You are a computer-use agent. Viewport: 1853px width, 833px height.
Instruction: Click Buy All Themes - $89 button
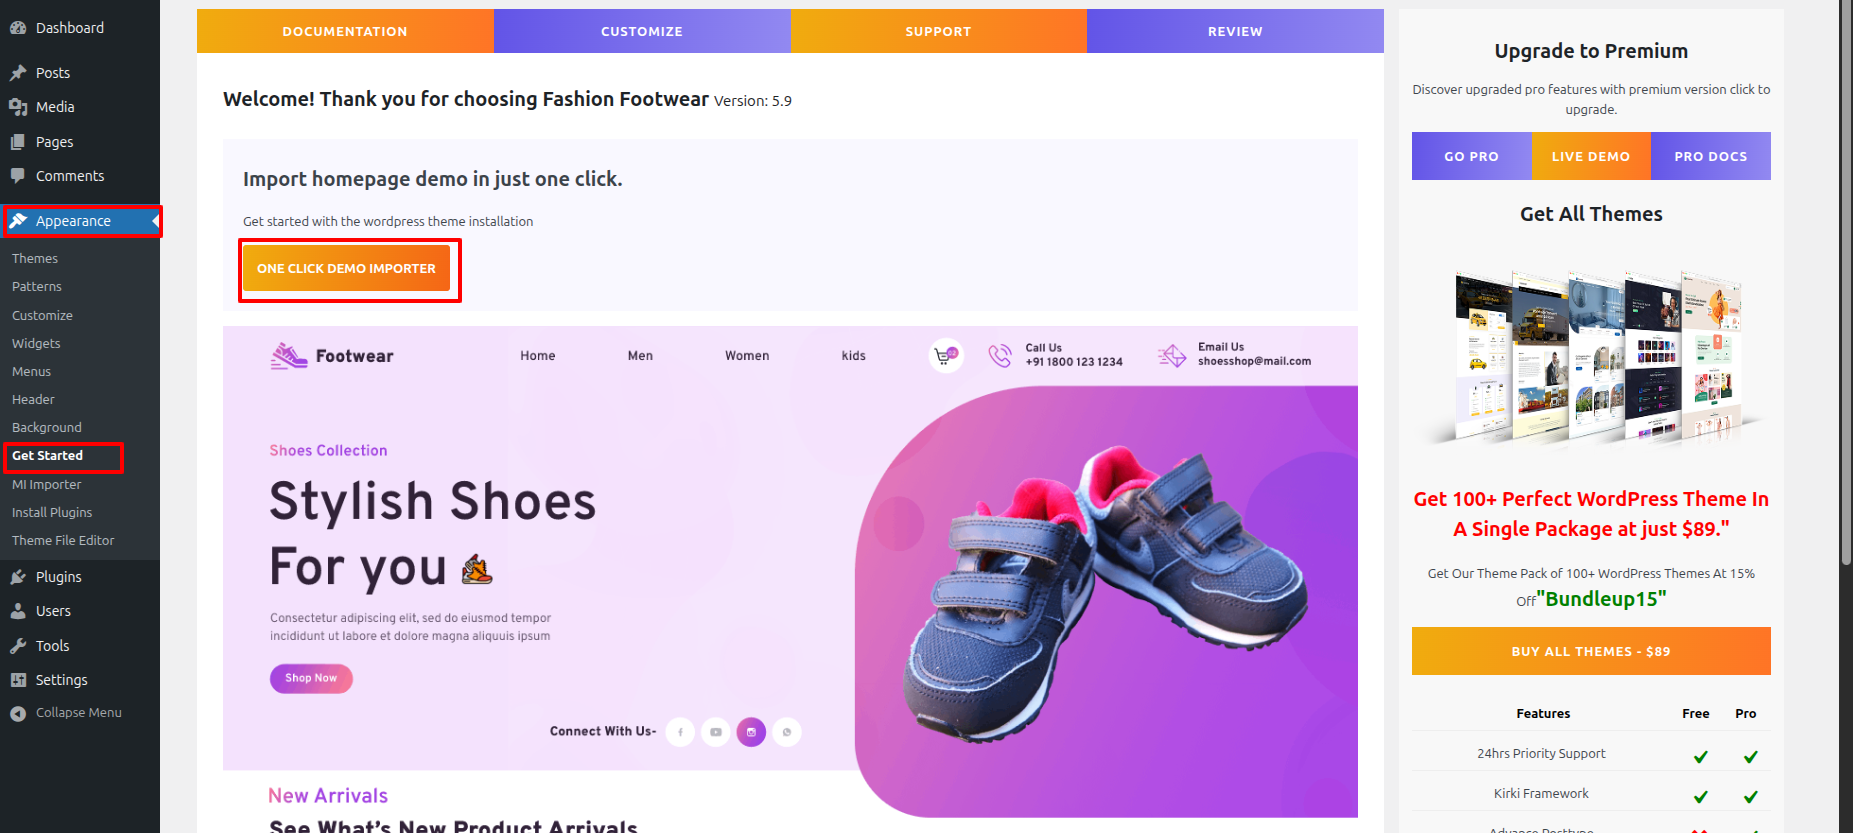1591,651
